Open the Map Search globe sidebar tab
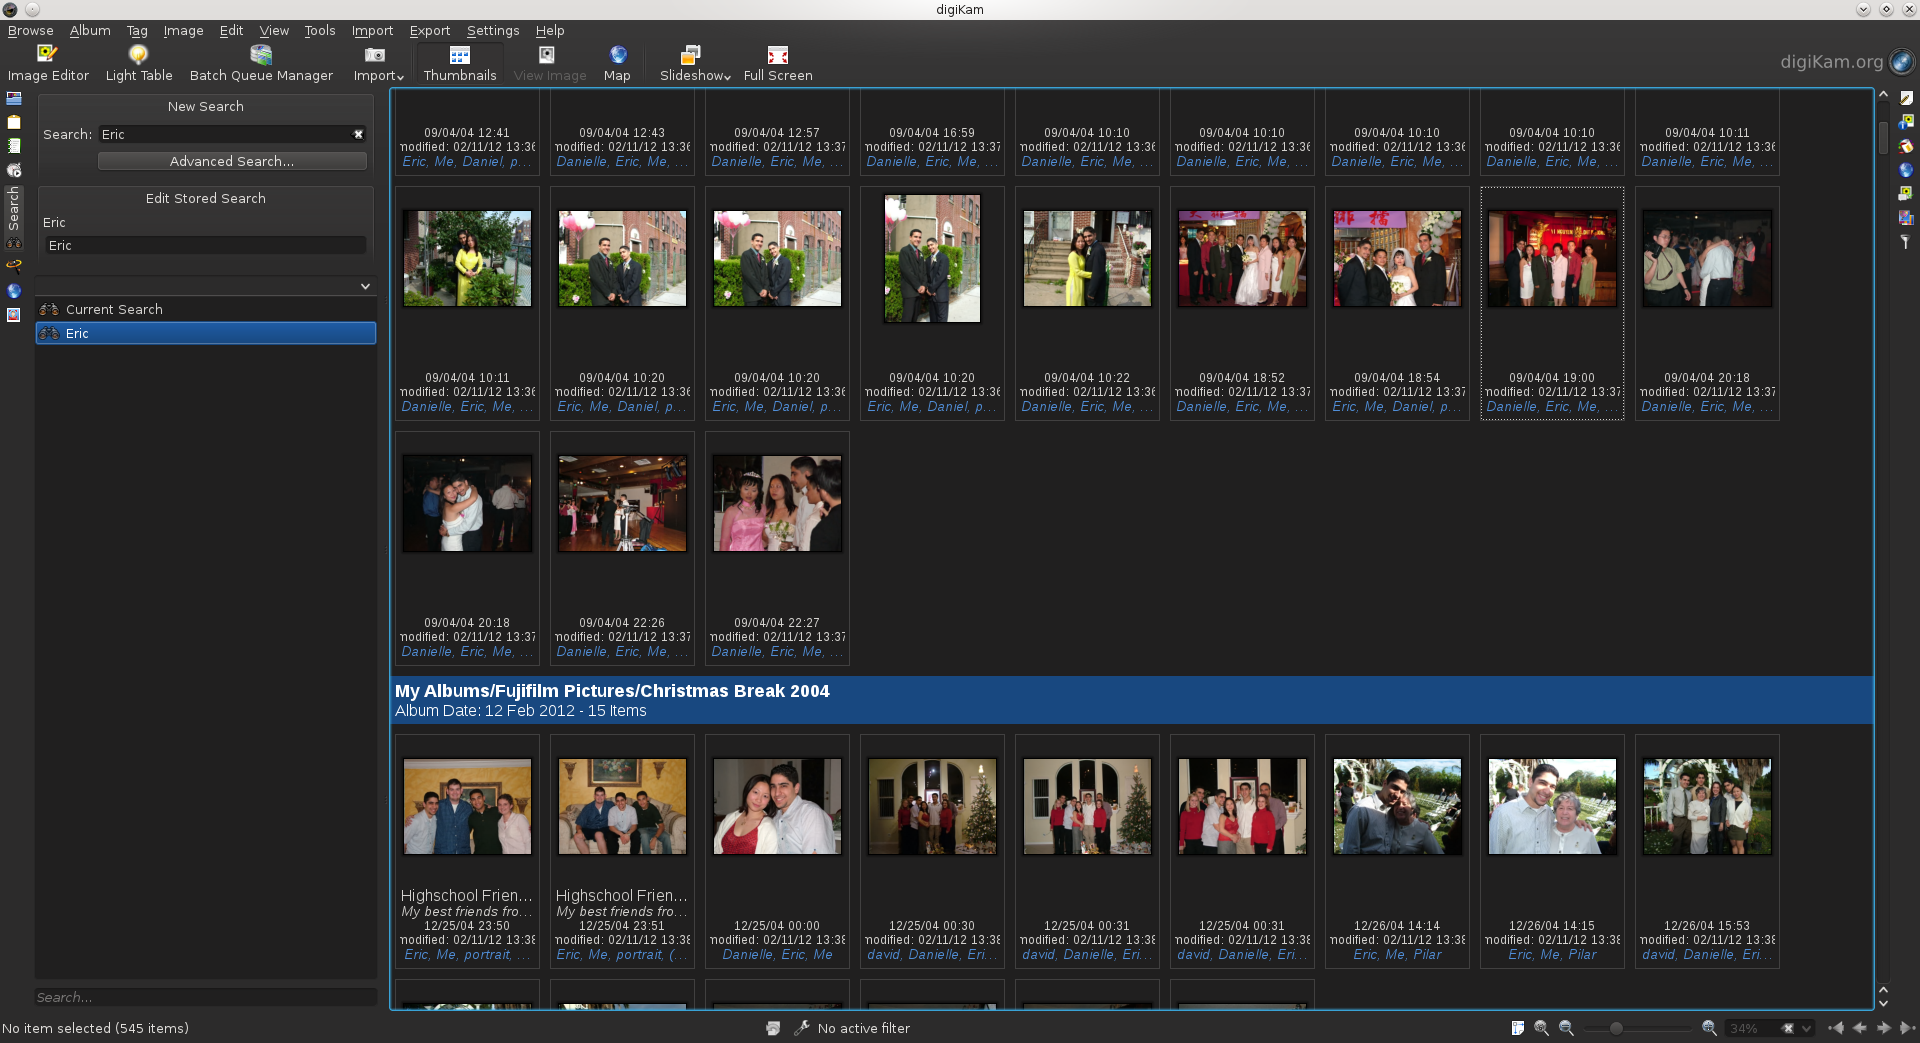 click(x=14, y=291)
